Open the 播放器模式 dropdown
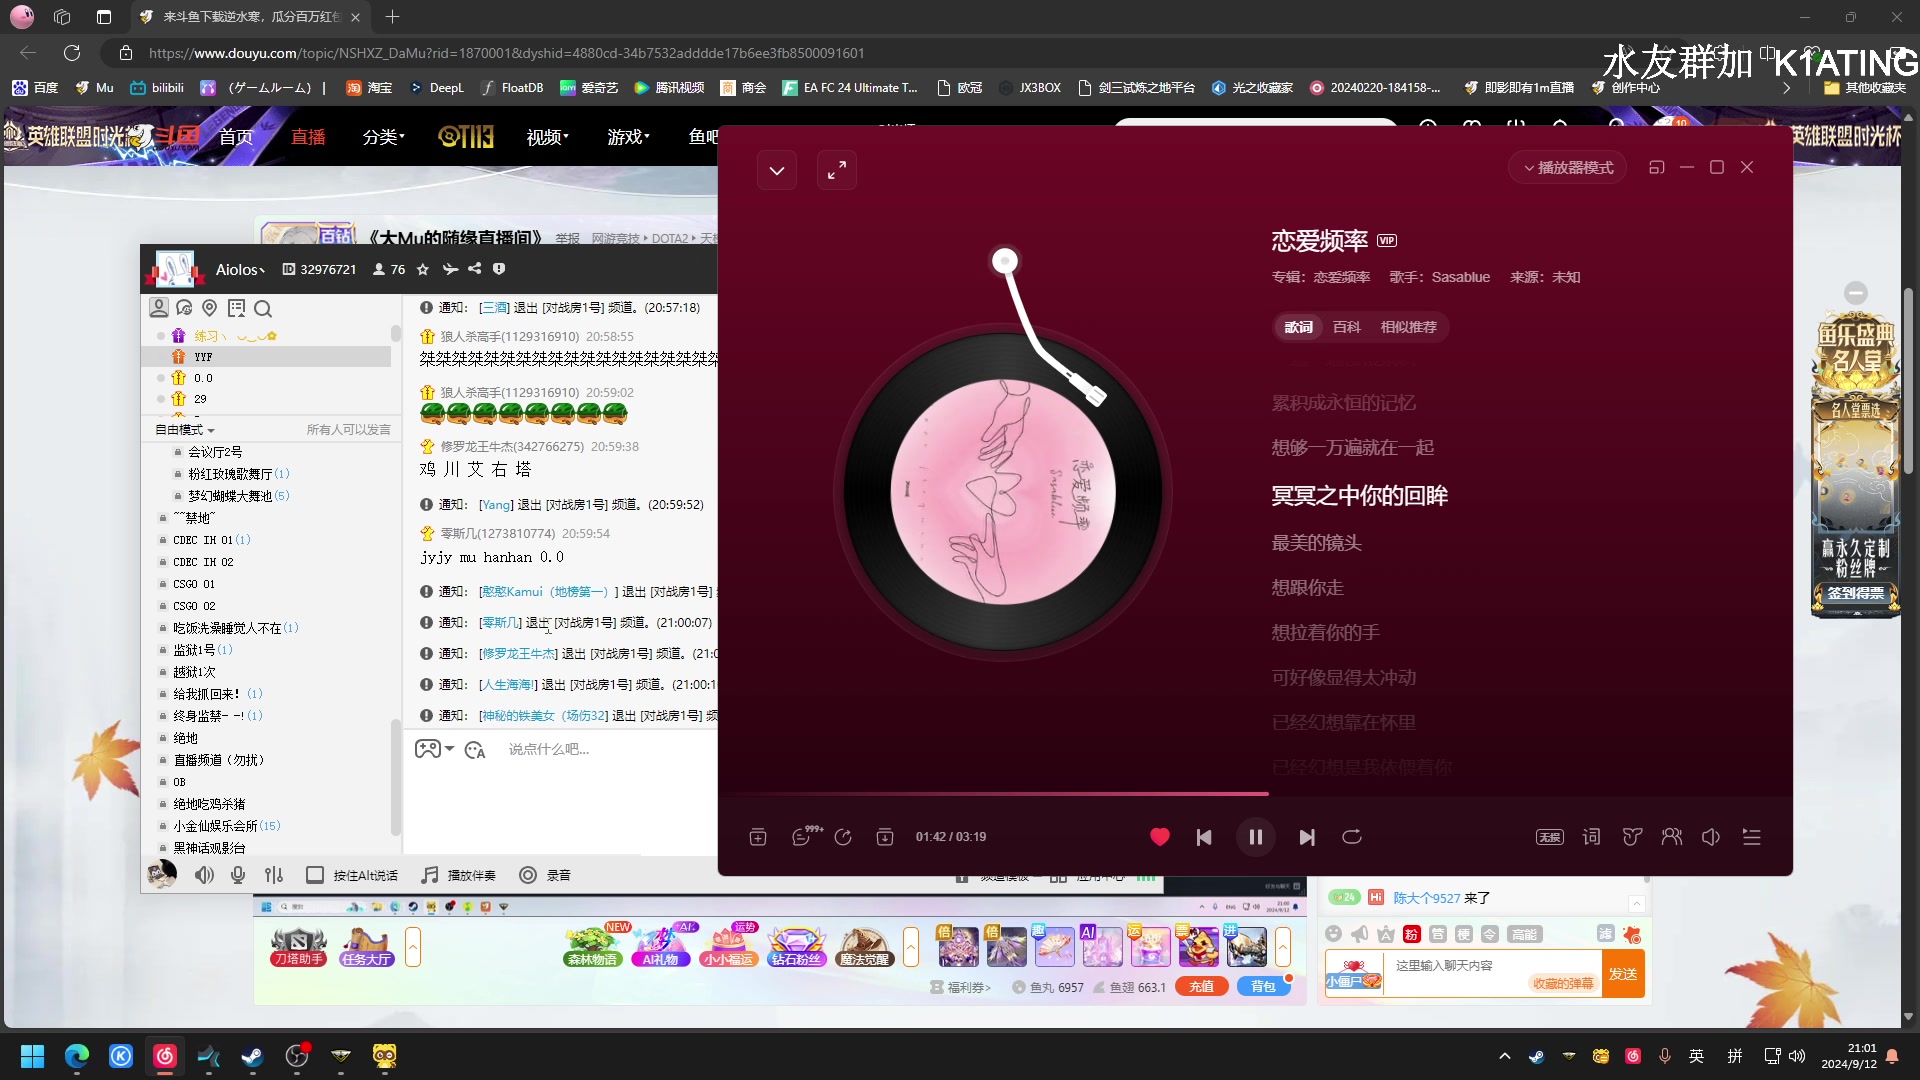The image size is (1920, 1080). [x=1568, y=168]
